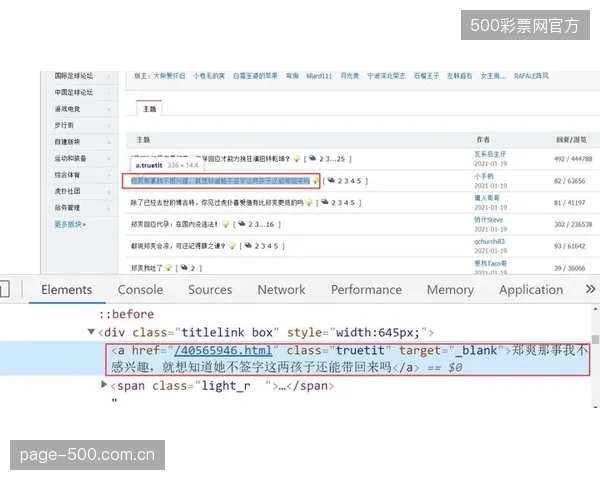Open moderator profile RAFALE阵风
Viewport: 600px width, 480px height.
point(531,76)
